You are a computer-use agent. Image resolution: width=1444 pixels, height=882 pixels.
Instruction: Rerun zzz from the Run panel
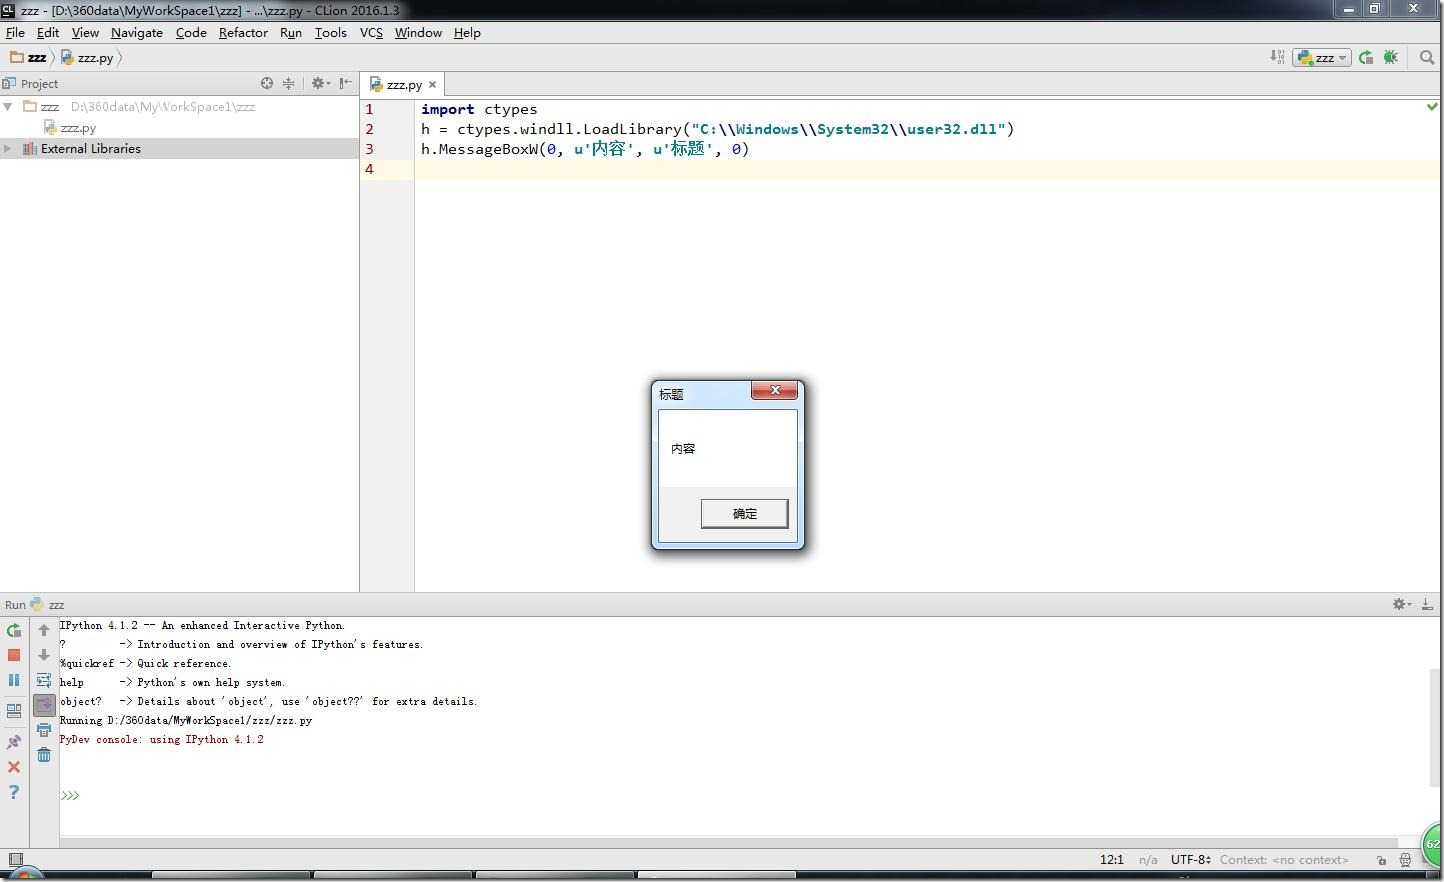coord(14,630)
